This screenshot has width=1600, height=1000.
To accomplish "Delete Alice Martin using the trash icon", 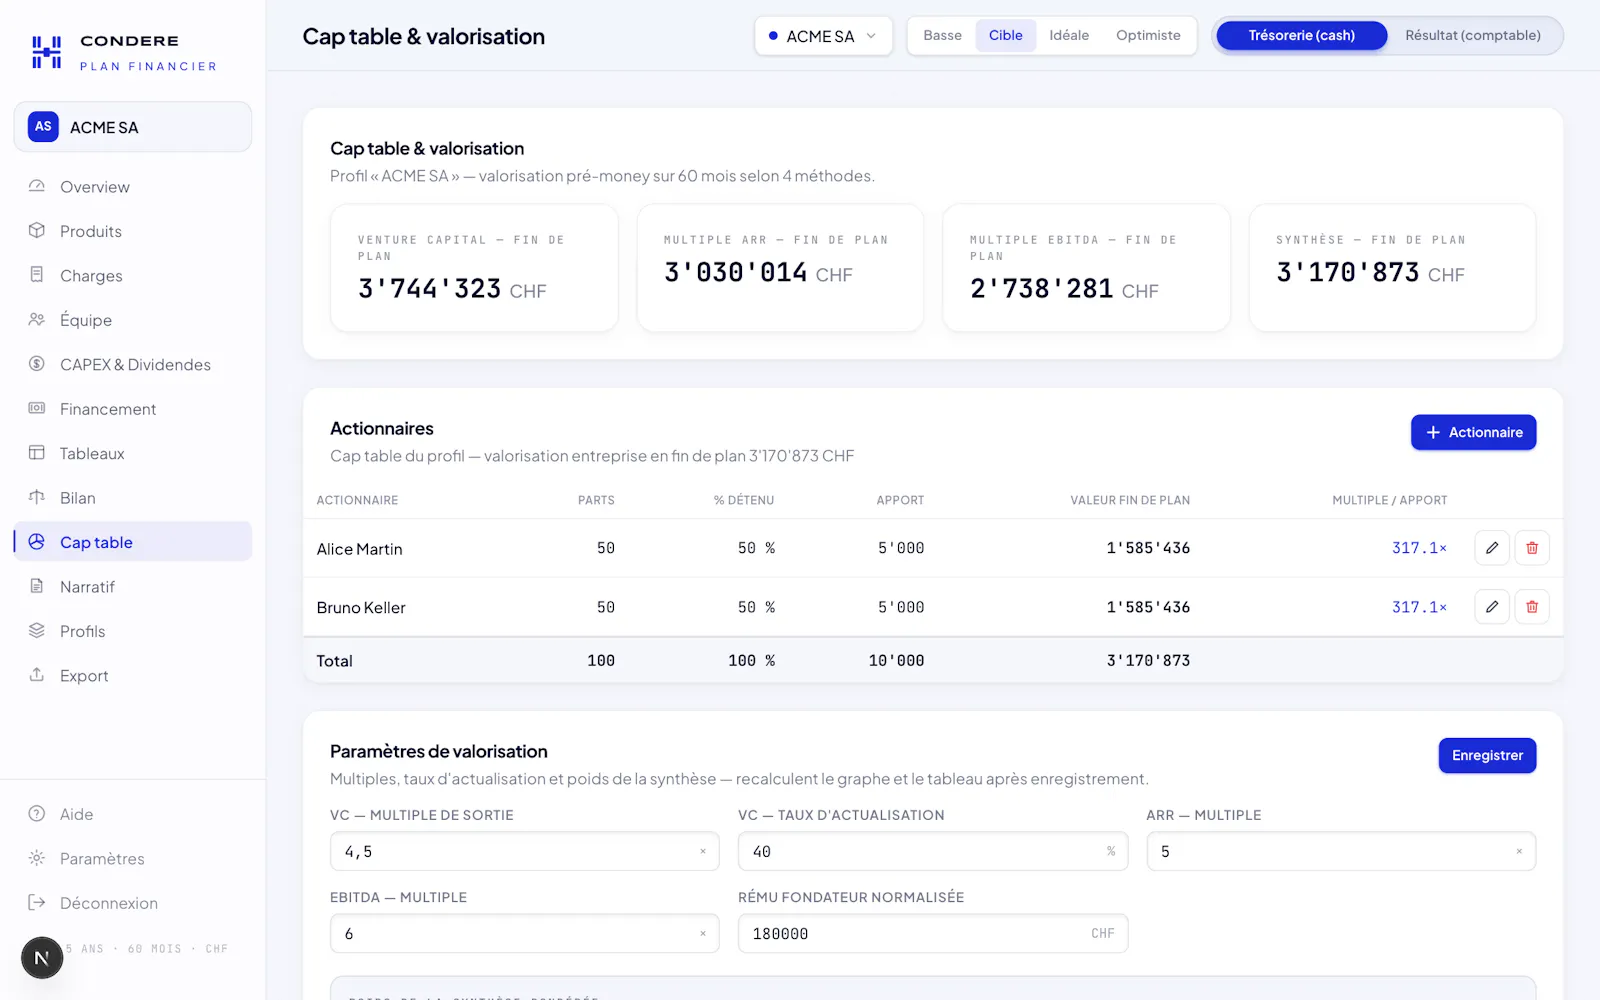I will click(1532, 548).
